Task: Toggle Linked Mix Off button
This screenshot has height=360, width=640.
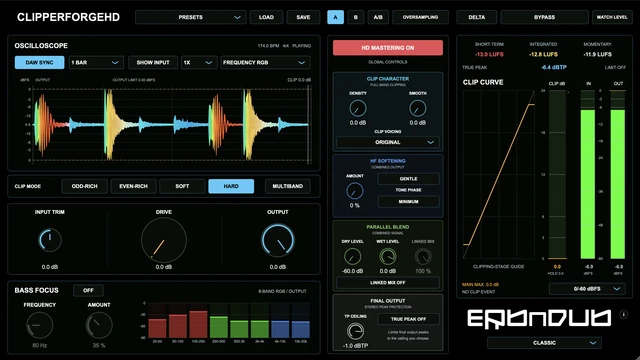Action: tap(388, 282)
